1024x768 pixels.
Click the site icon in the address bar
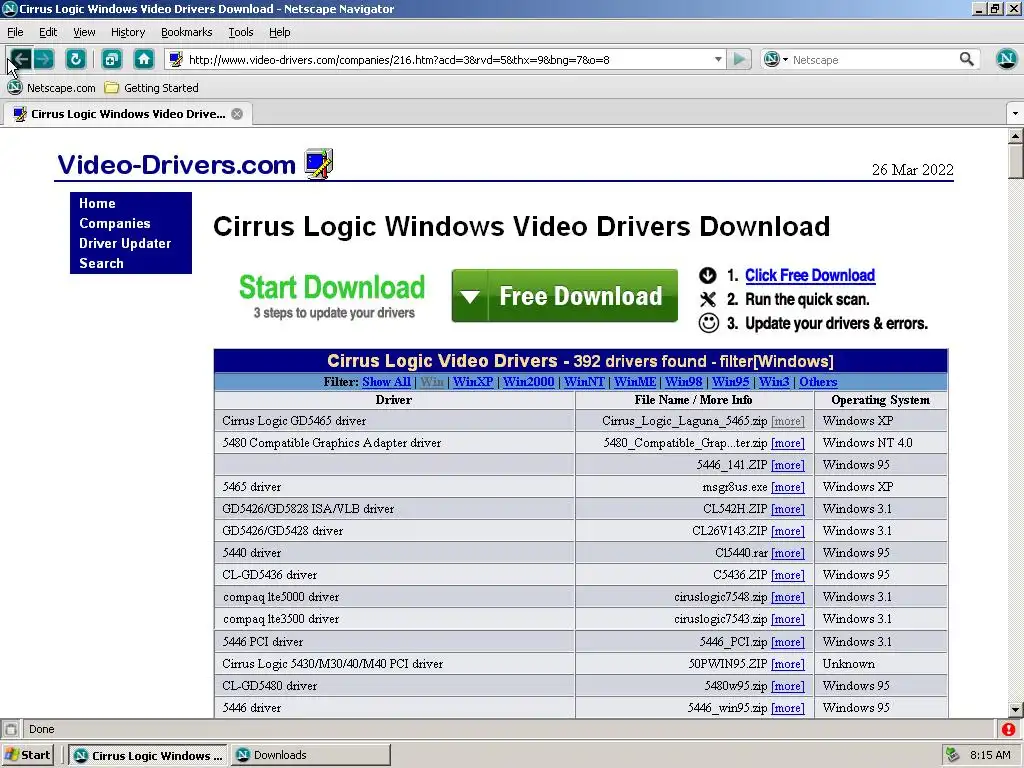(176, 59)
